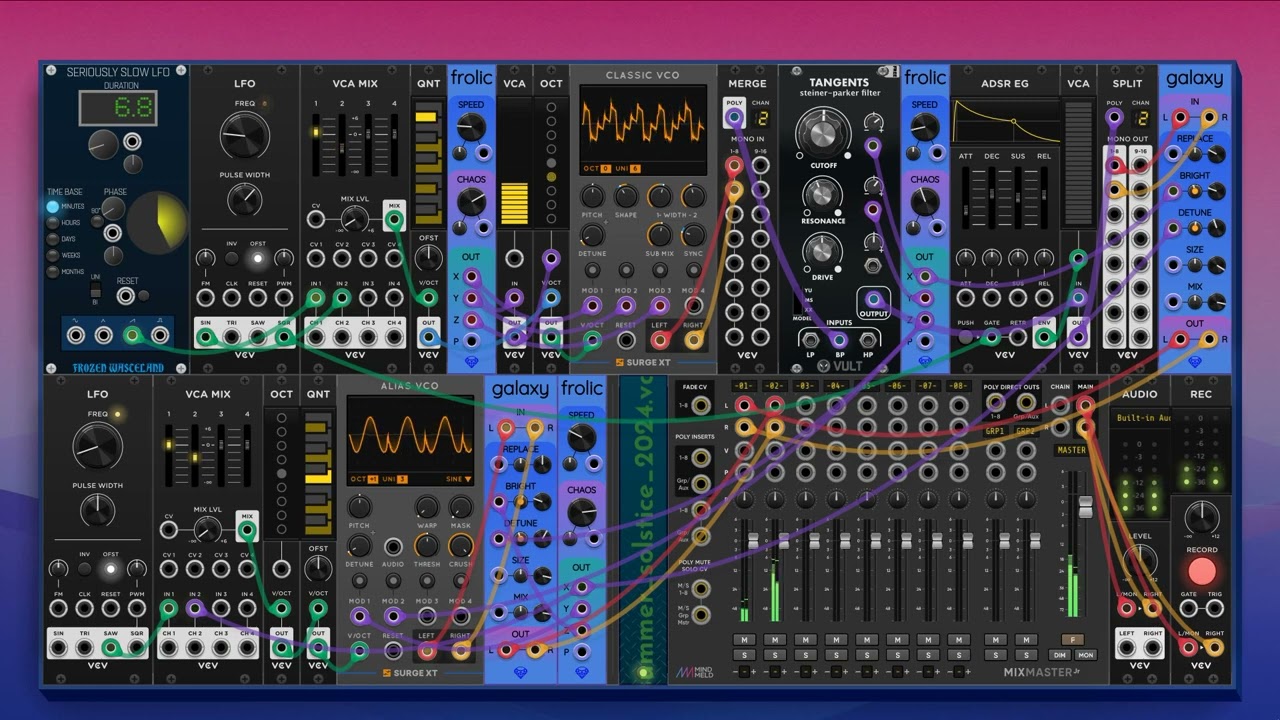The image size is (1280, 720).
Task: Click the FADE CV jack on MixMaster
Action: coord(701,404)
